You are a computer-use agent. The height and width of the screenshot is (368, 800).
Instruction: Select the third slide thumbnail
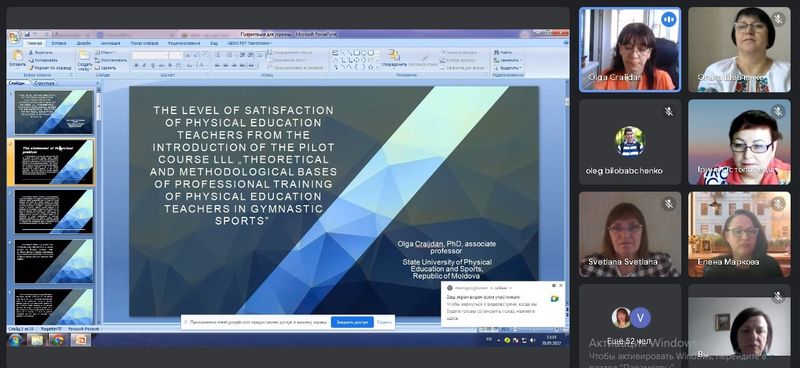coord(54,211)
